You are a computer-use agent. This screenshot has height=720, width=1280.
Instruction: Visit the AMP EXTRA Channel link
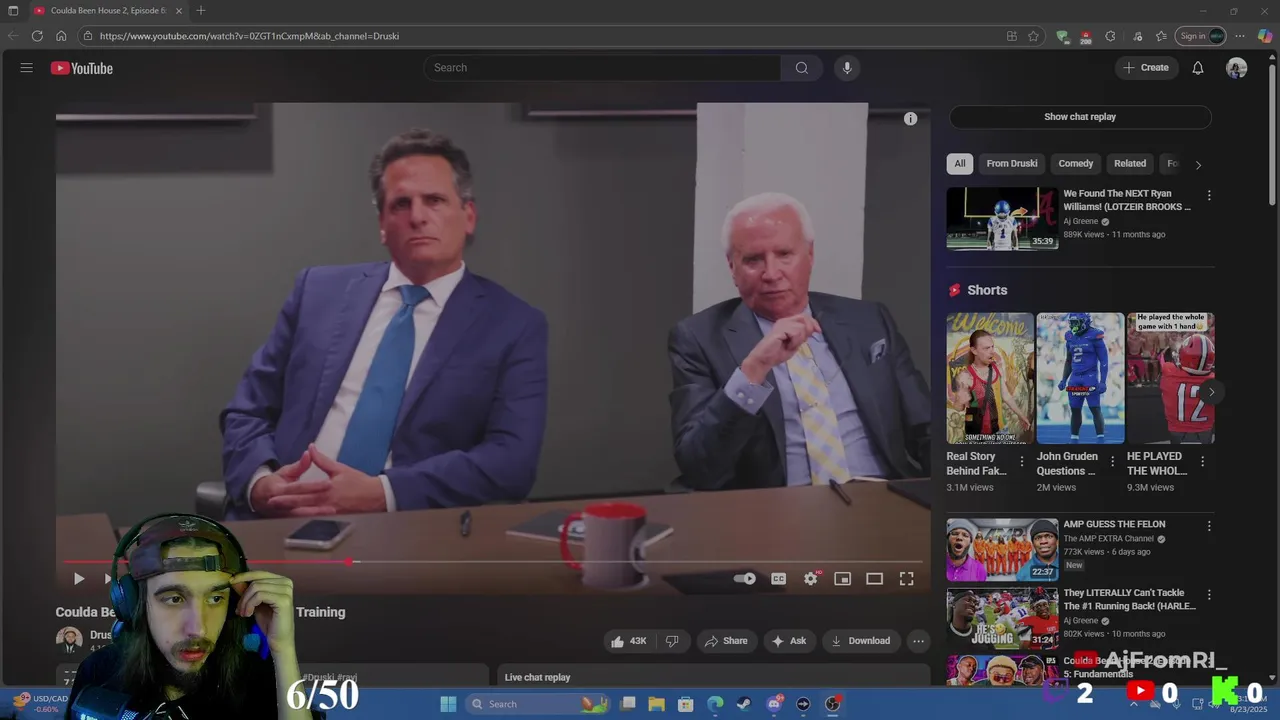click(1108, 539)
